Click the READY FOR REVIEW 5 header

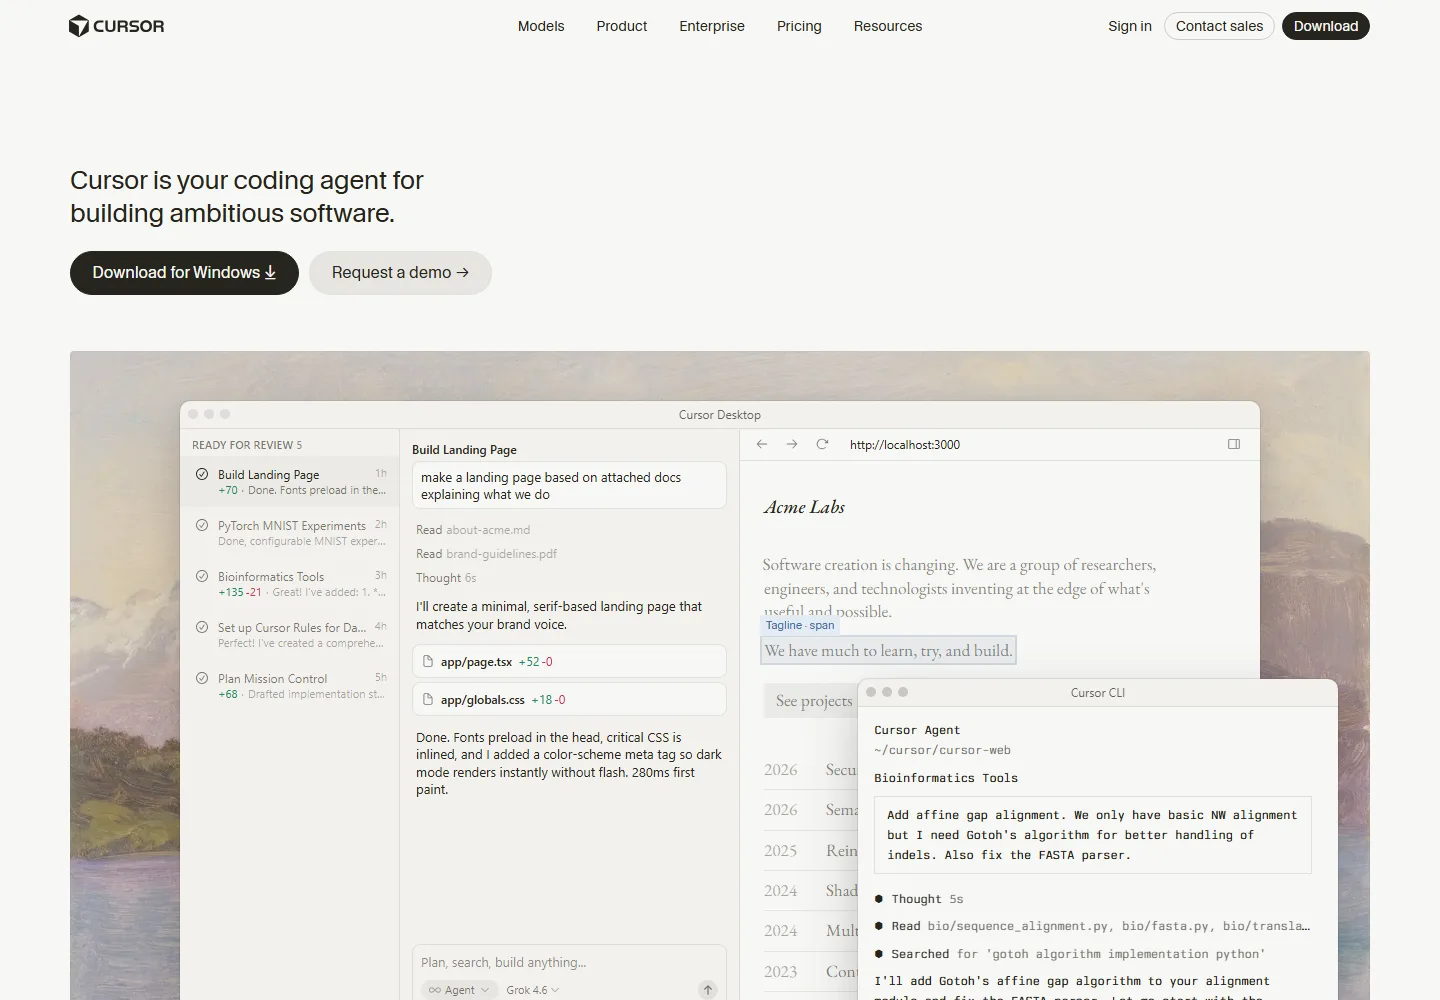(247, 445)
